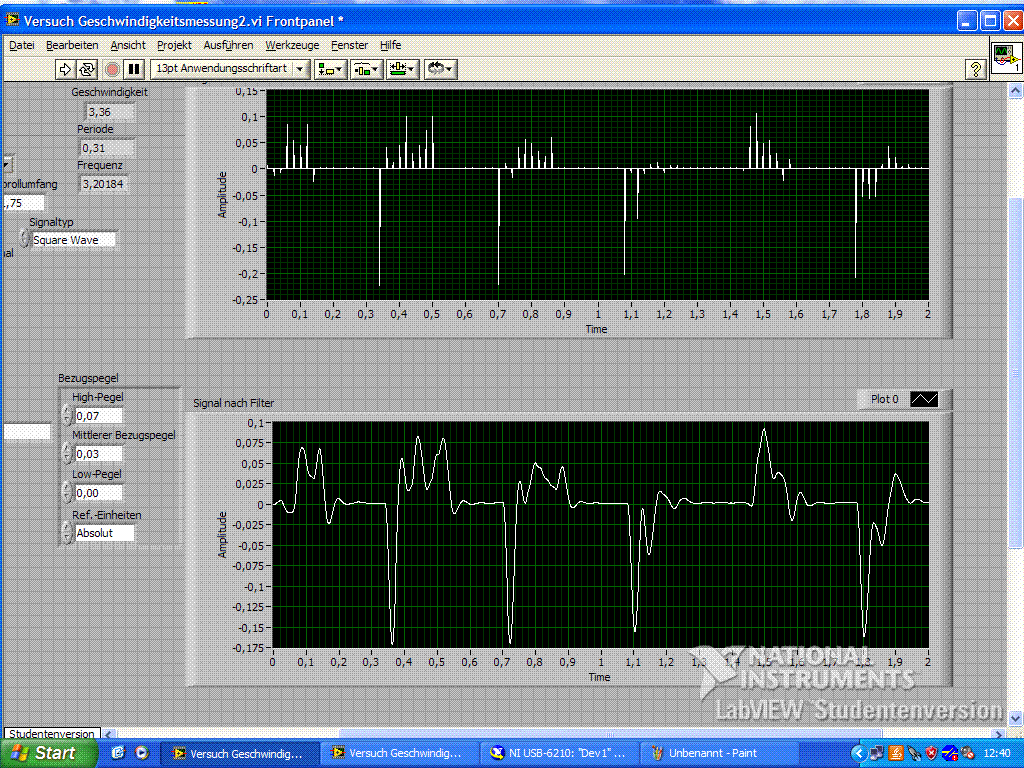Click the vertical scrollbar up arrow
Screen dimensions: 1024x768
point(1016,91)
